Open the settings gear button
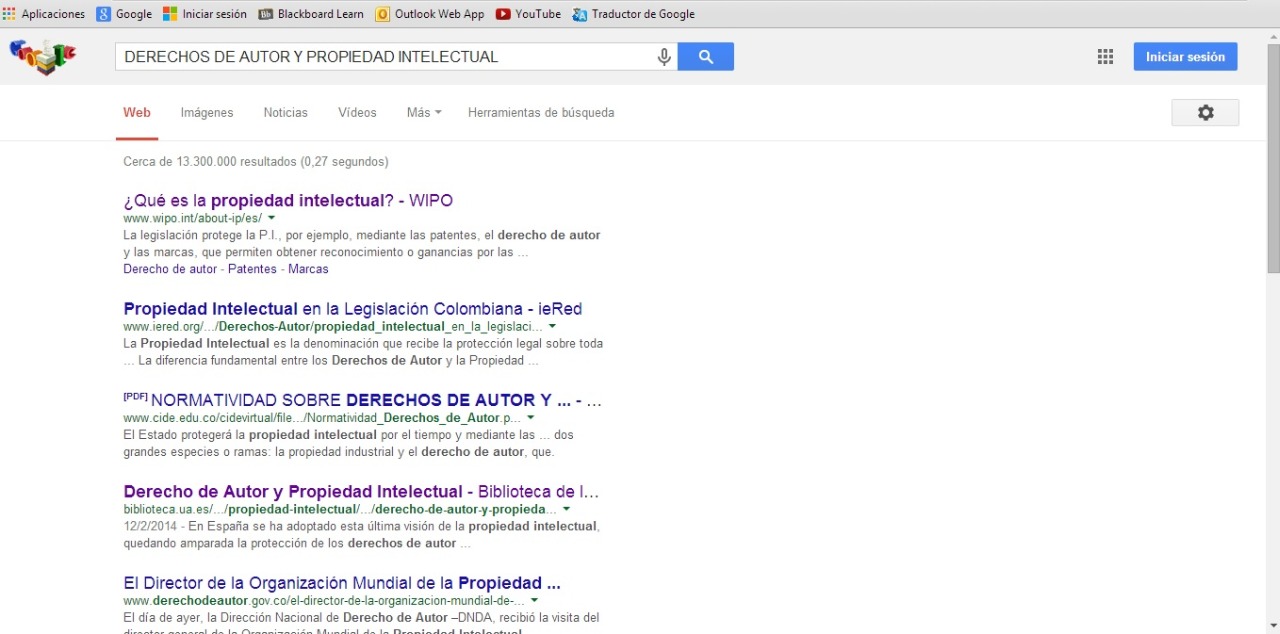Screen dimensions: 1280x634 1205,113
